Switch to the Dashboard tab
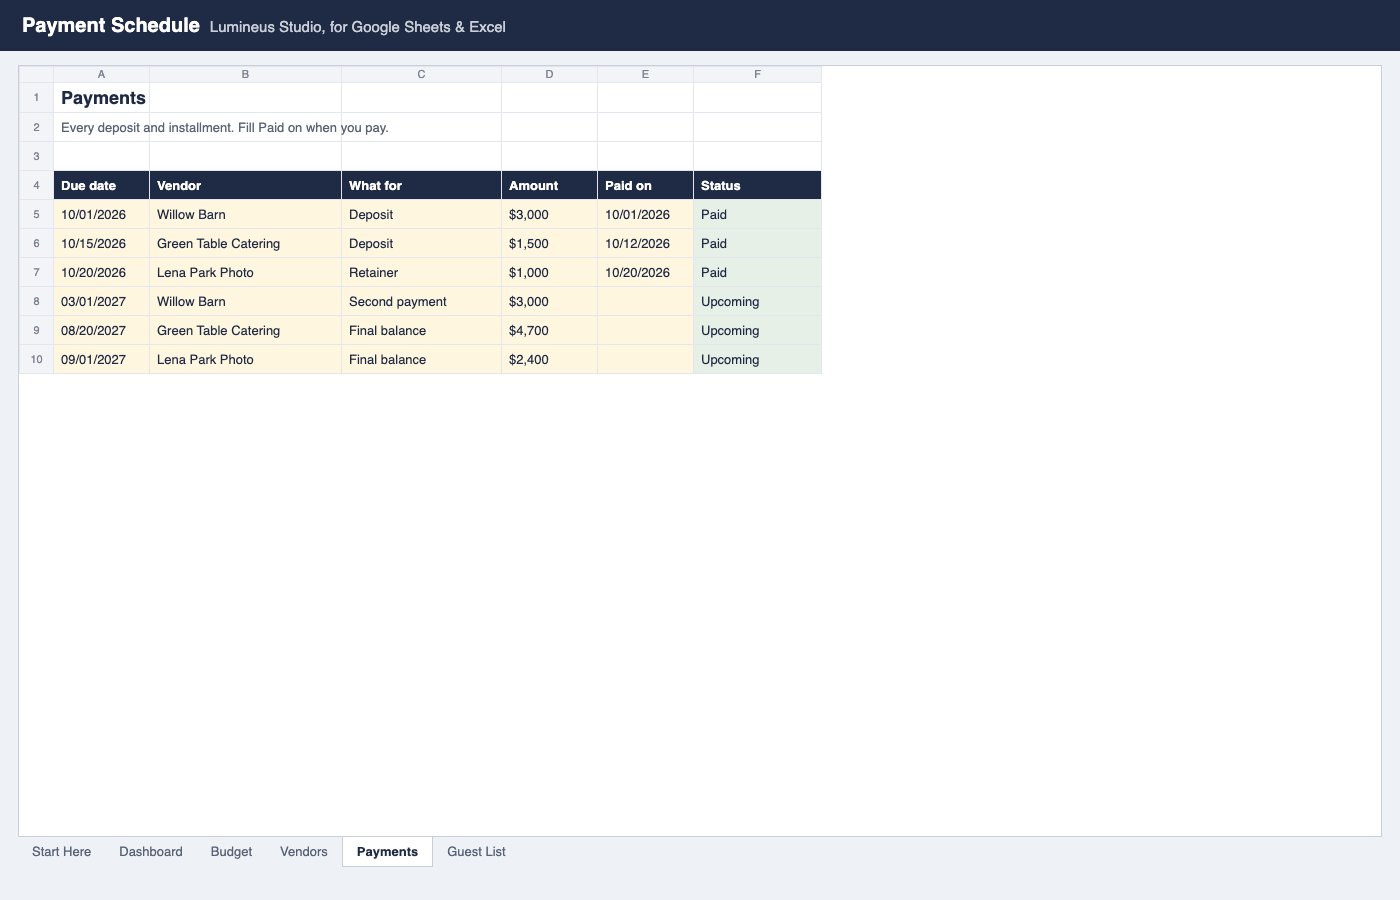 coord(151,852)
